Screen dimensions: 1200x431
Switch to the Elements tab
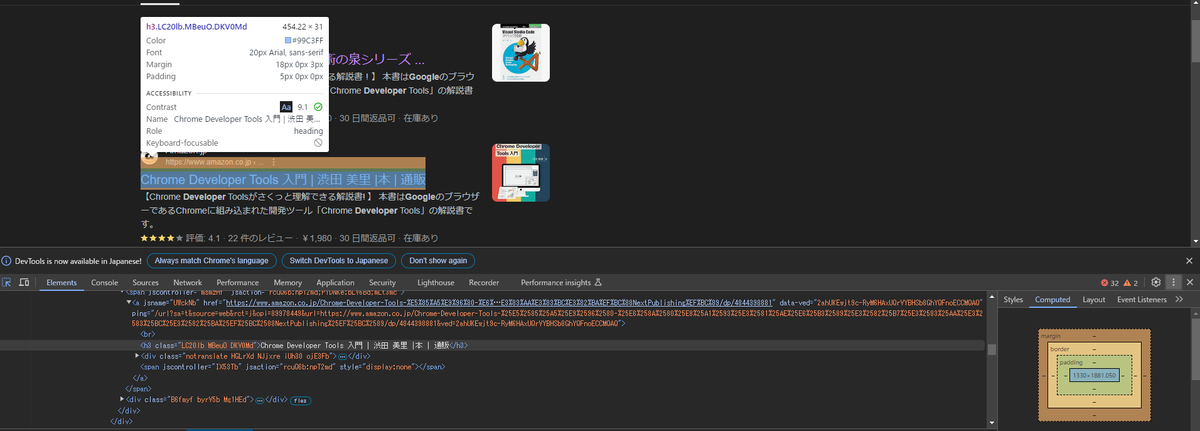[62, 283]
